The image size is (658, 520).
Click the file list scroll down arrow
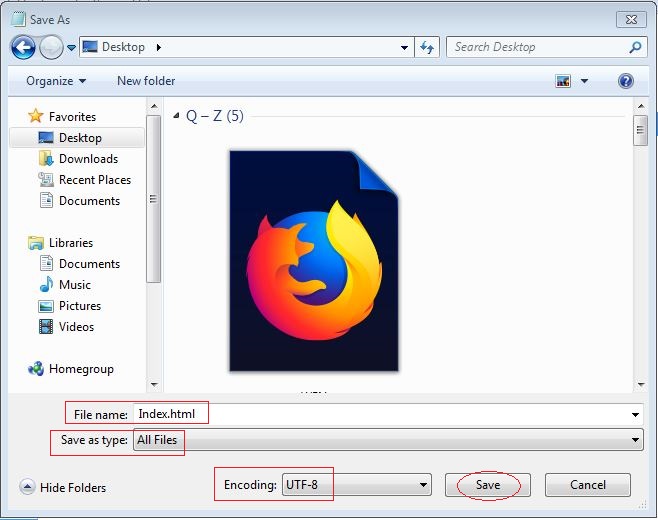point(641,384)
